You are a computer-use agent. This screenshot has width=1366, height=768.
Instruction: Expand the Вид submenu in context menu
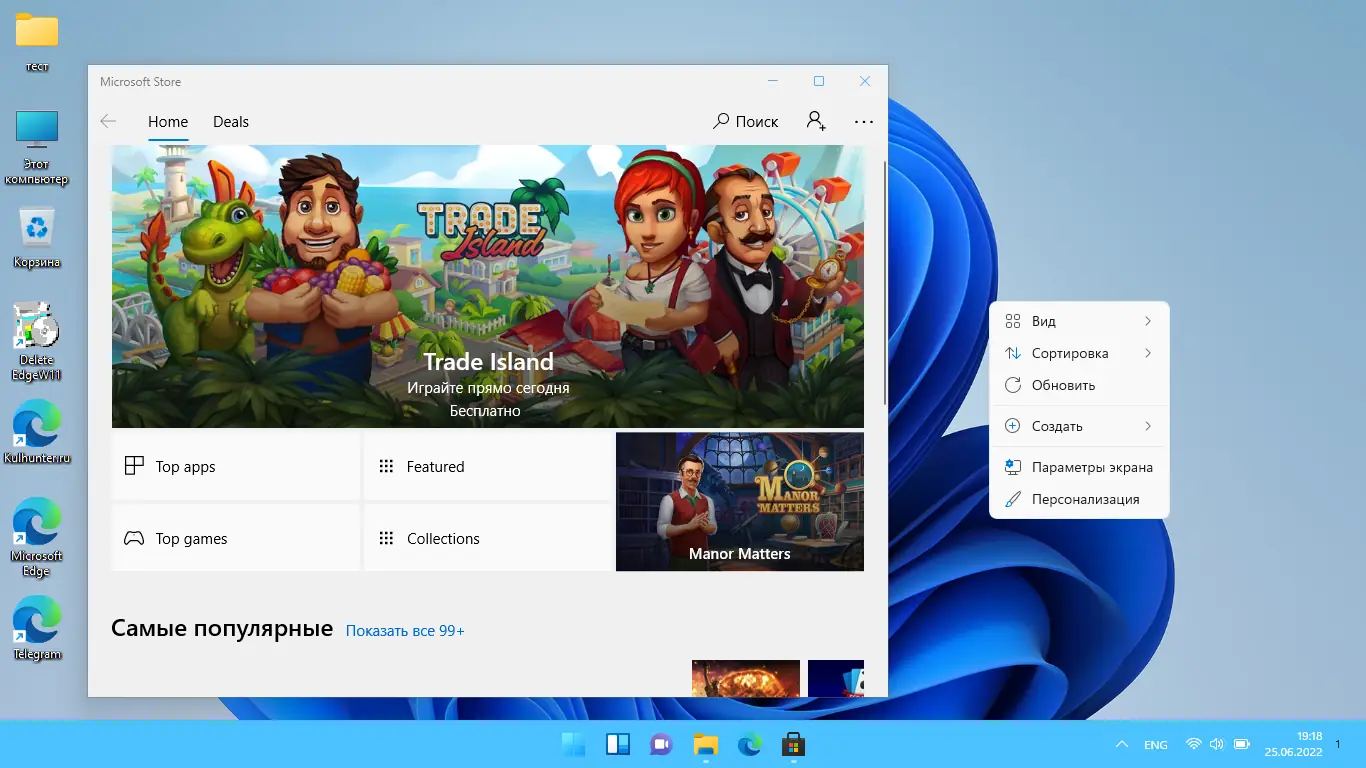click(1078, 321)
